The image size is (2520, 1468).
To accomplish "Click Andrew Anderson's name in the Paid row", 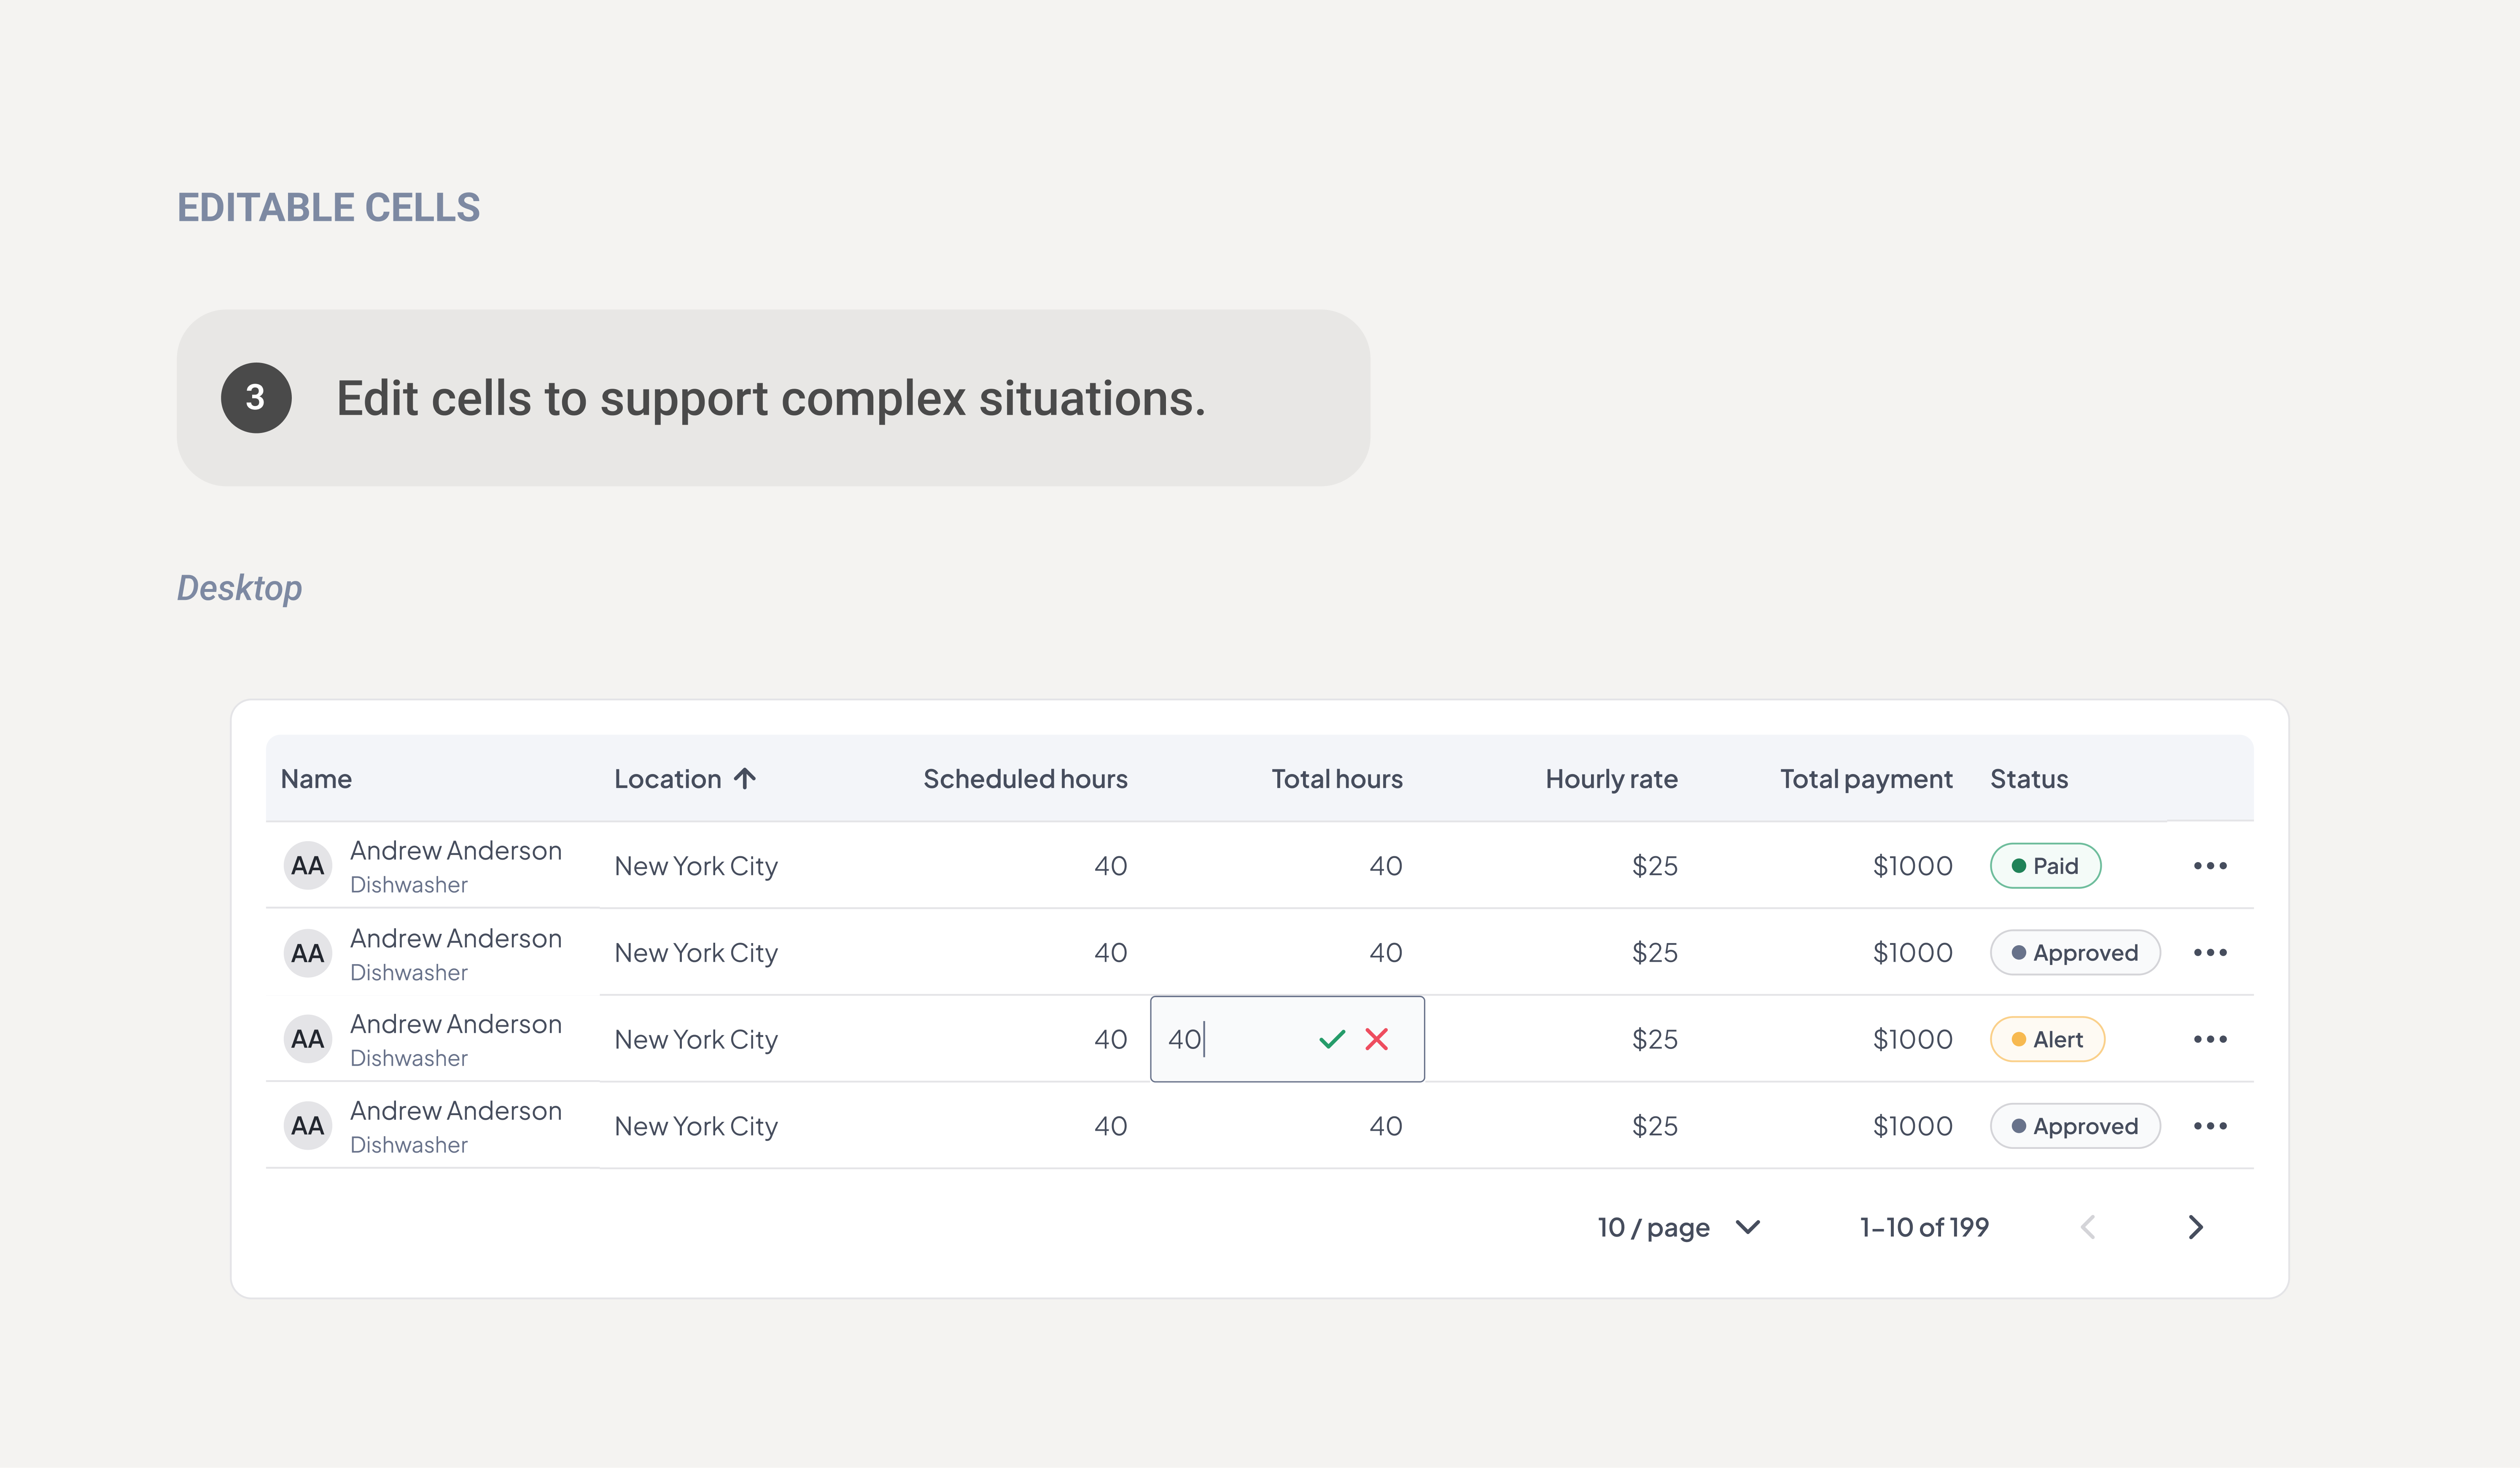I will click(456, 851).
